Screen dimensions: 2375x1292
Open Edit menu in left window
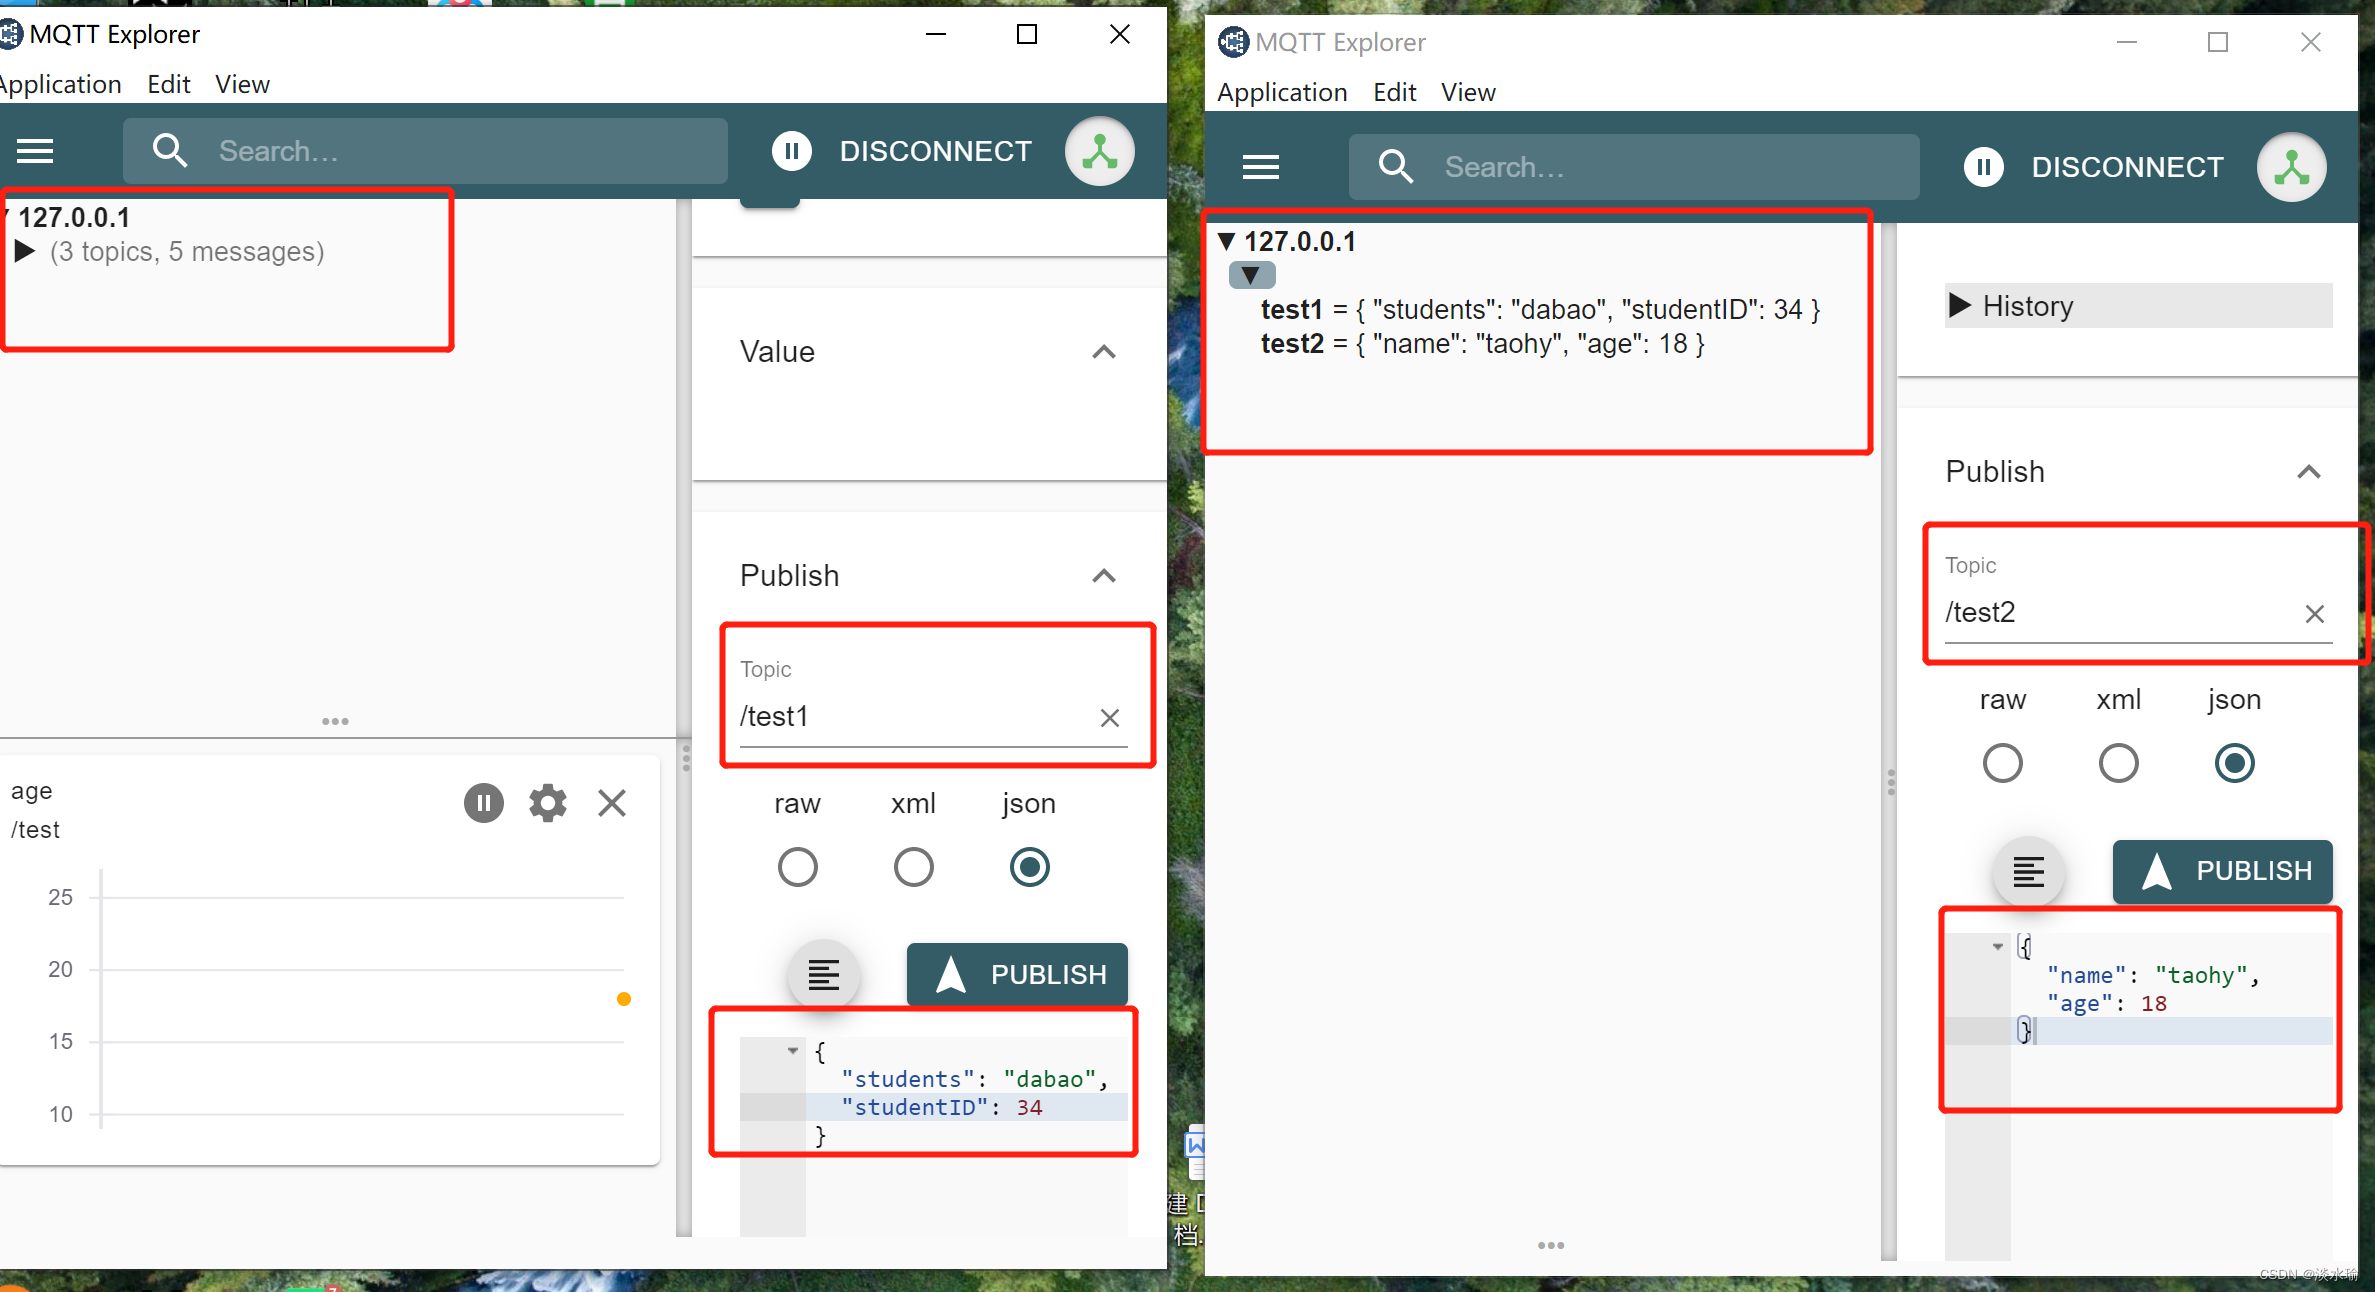[169, 85]
